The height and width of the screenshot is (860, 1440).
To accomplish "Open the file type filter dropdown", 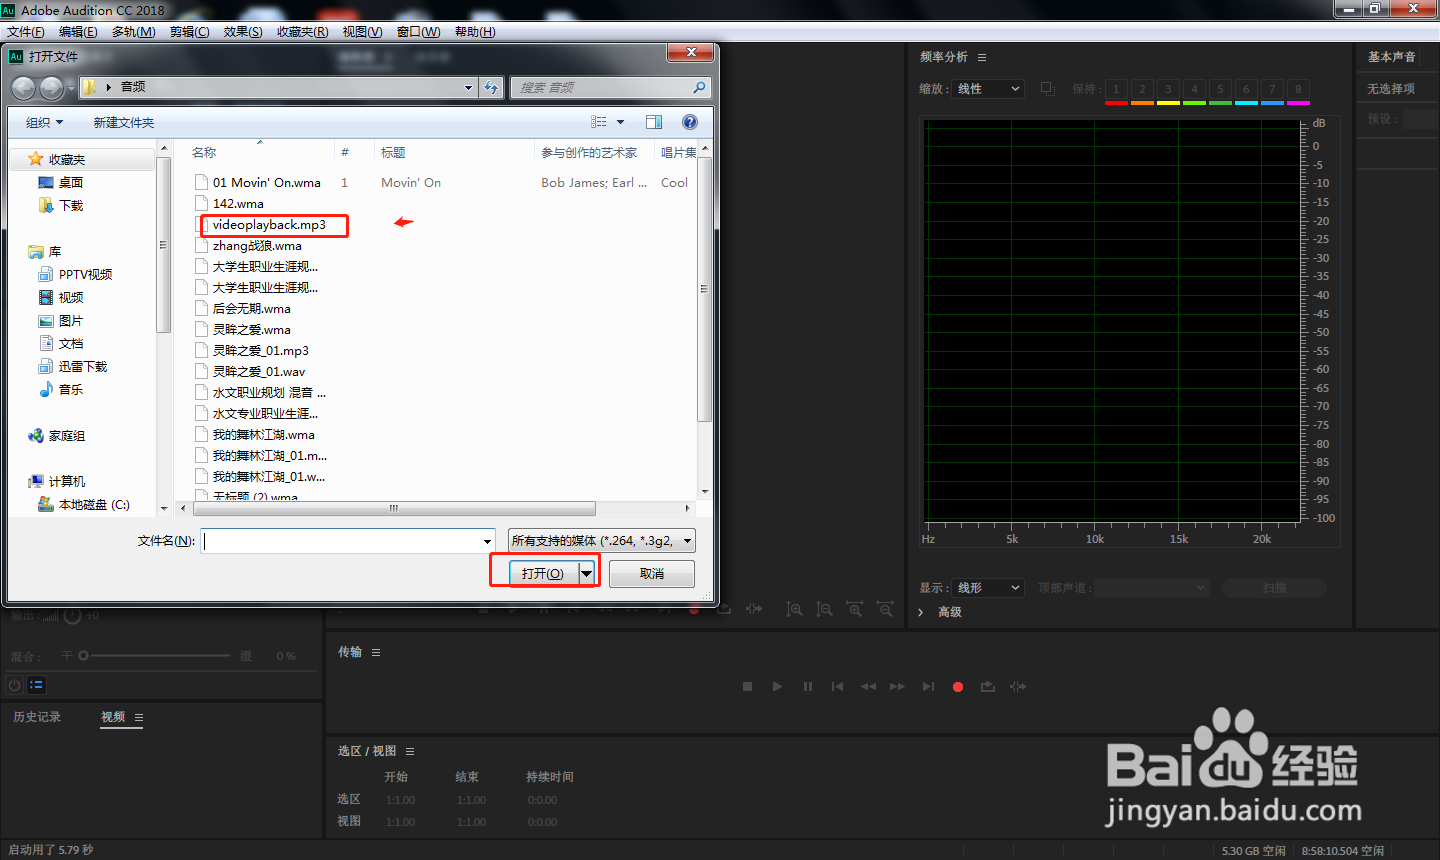I will coord(602,541).
